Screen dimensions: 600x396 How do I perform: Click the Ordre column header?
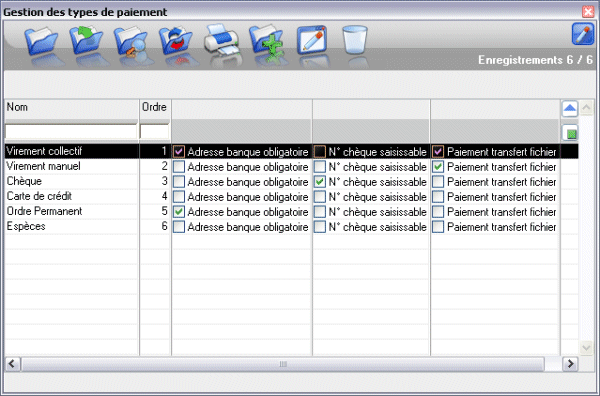(x=155, y=109)
